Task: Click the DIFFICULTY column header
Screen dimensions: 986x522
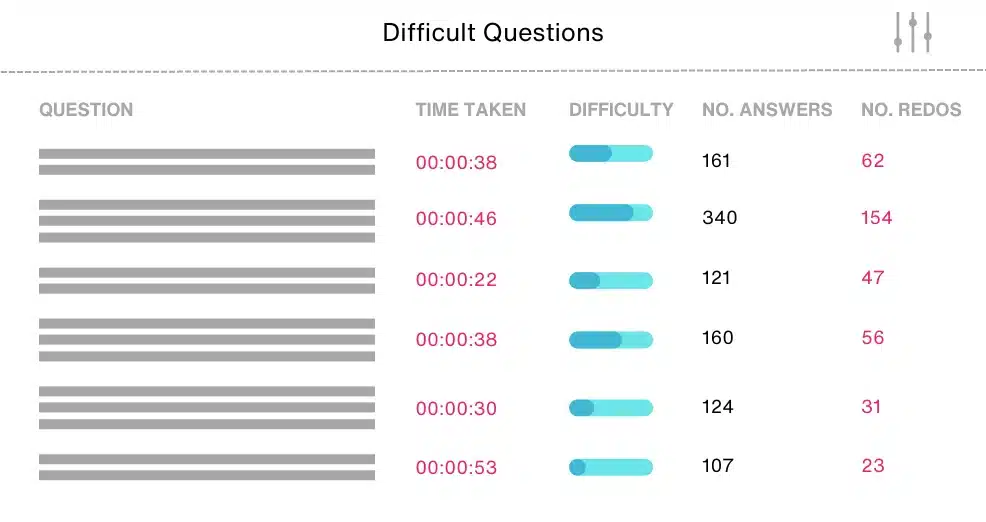Action: pyautogui.click(x=621, y=110)
